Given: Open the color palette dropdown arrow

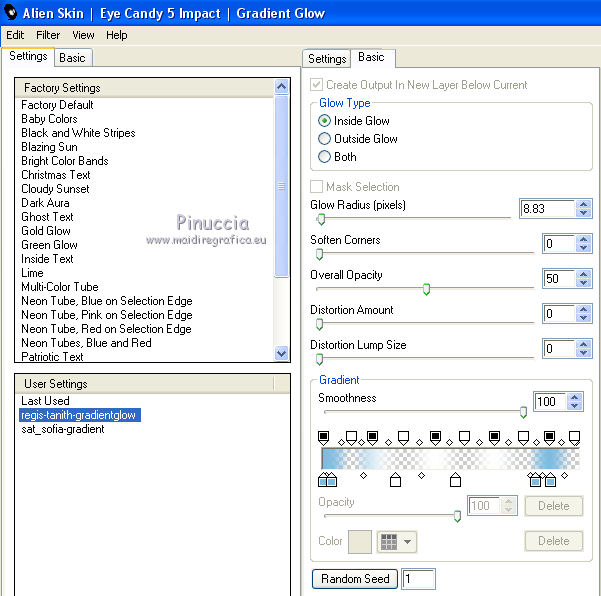Looking at the screenshot, I should (x=407, y=542).
